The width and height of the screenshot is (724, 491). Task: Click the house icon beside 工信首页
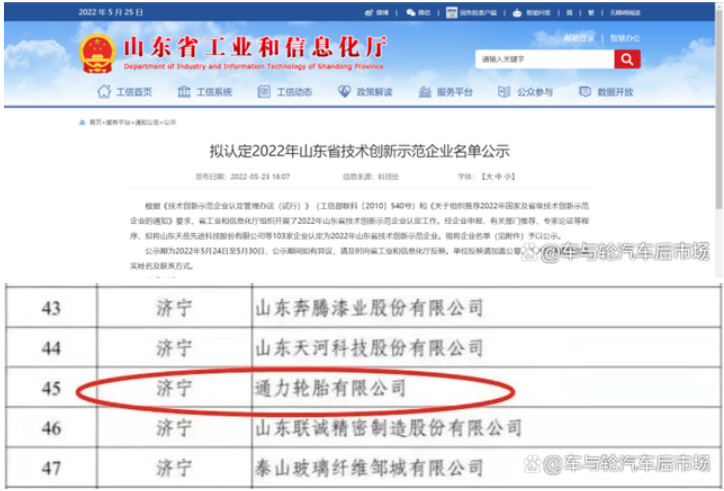pos(104,91)
